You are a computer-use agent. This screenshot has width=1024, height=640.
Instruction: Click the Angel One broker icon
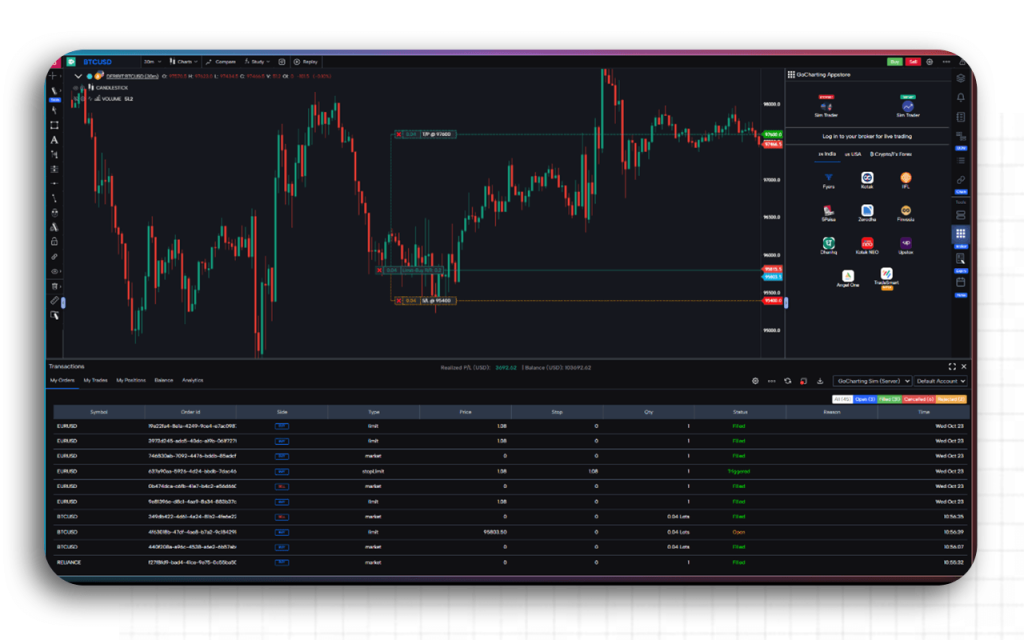coord(848,277)
